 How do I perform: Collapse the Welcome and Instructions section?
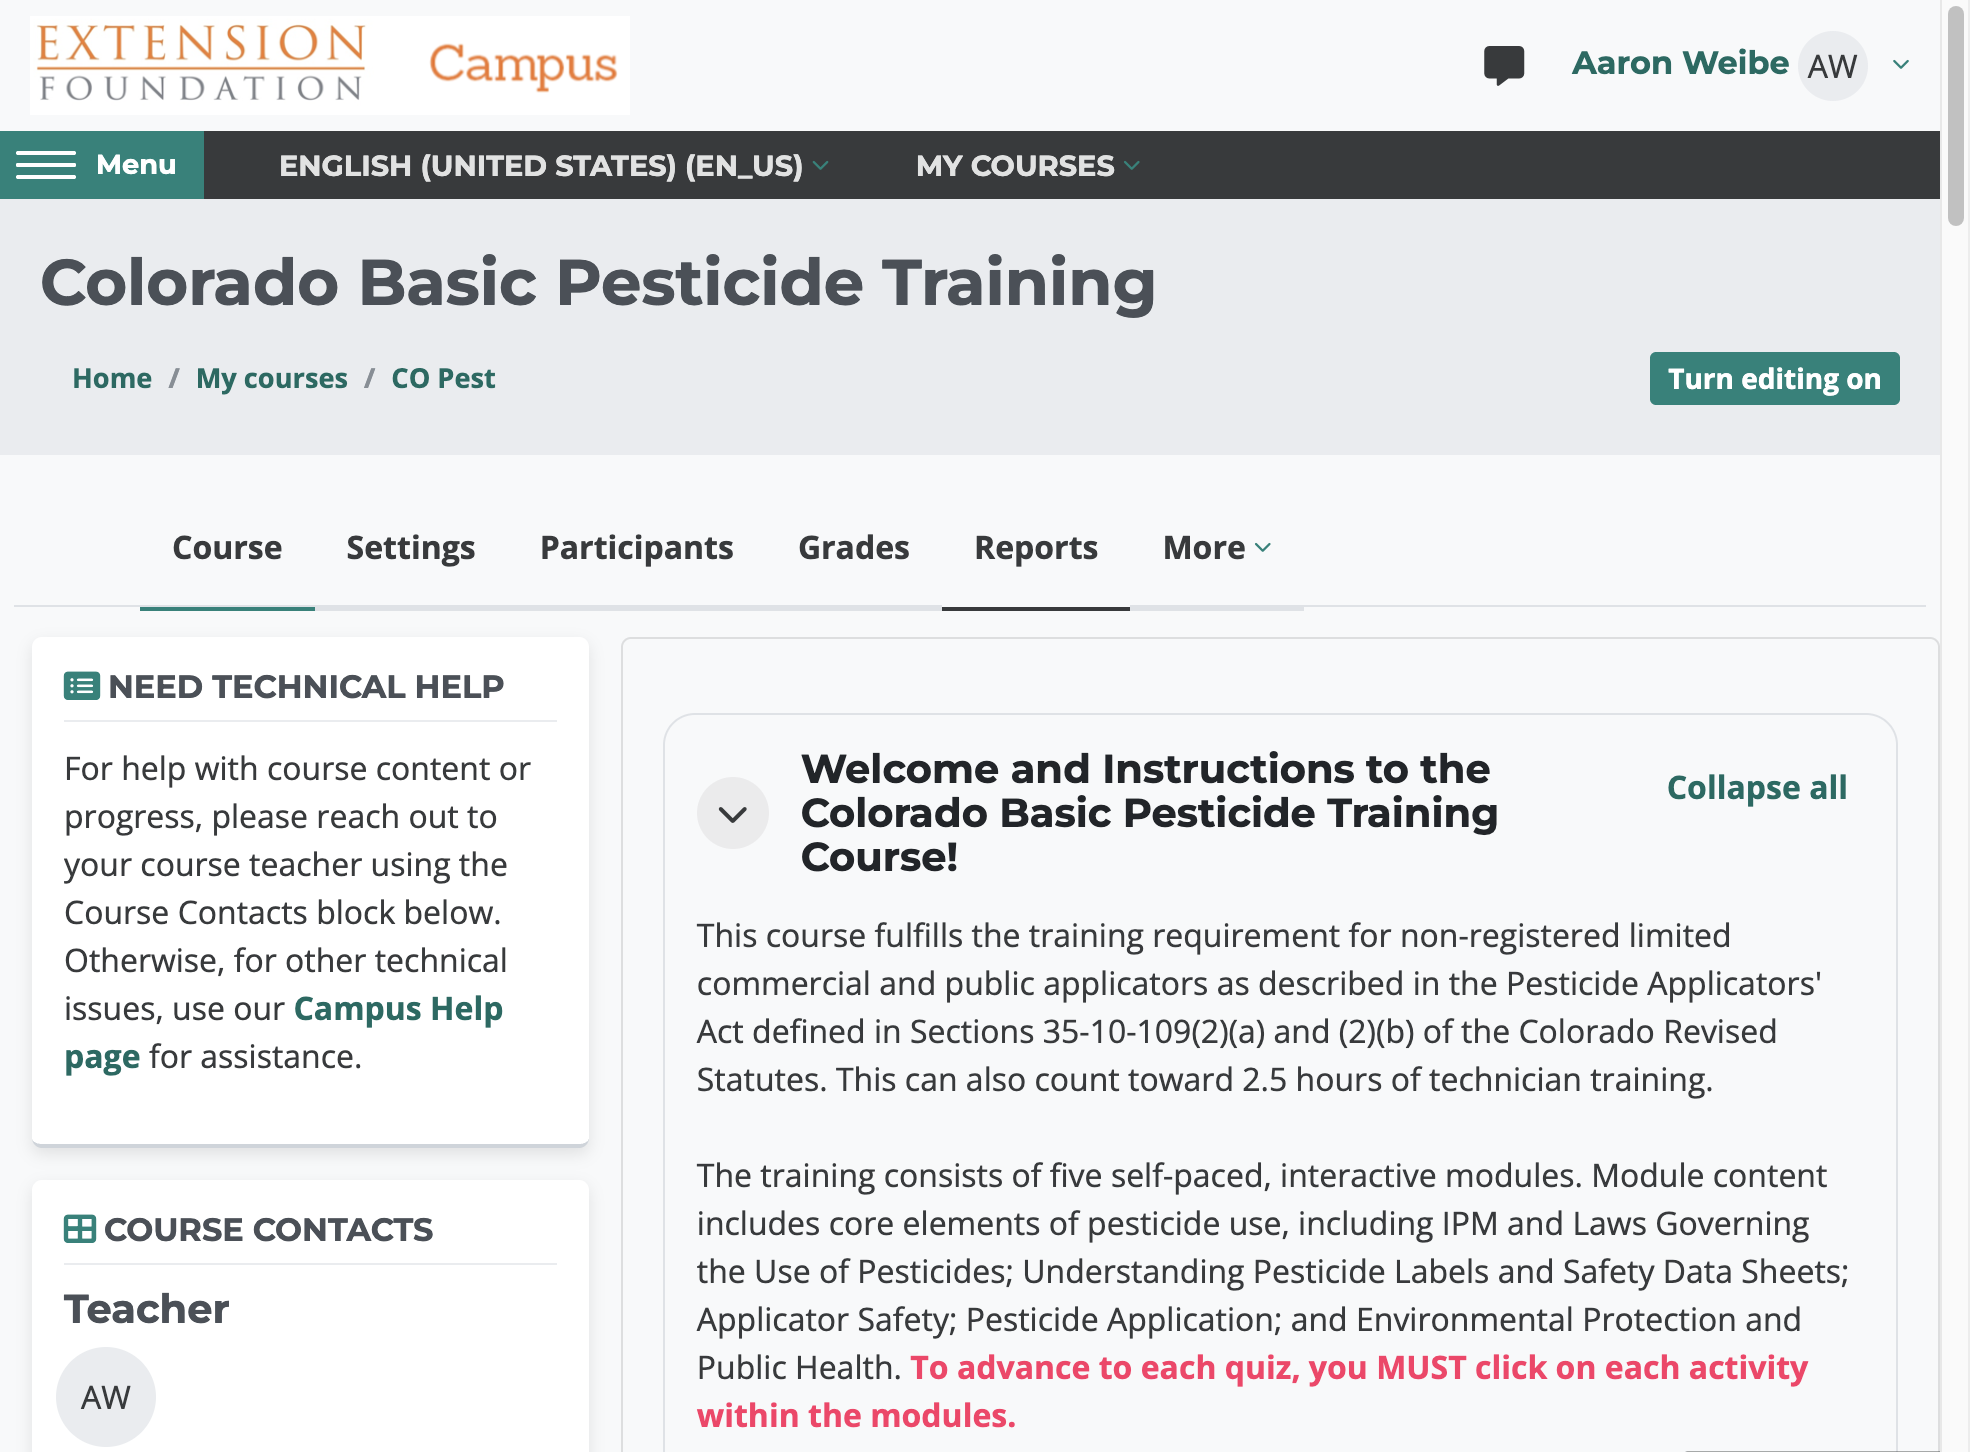click(733, 813)
